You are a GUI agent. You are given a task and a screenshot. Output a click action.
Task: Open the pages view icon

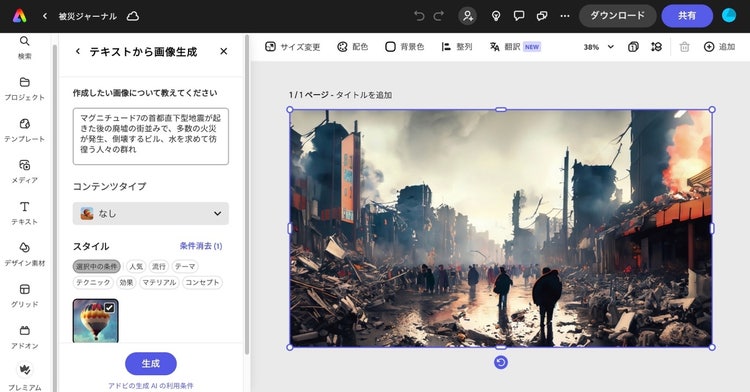[633, 47]
